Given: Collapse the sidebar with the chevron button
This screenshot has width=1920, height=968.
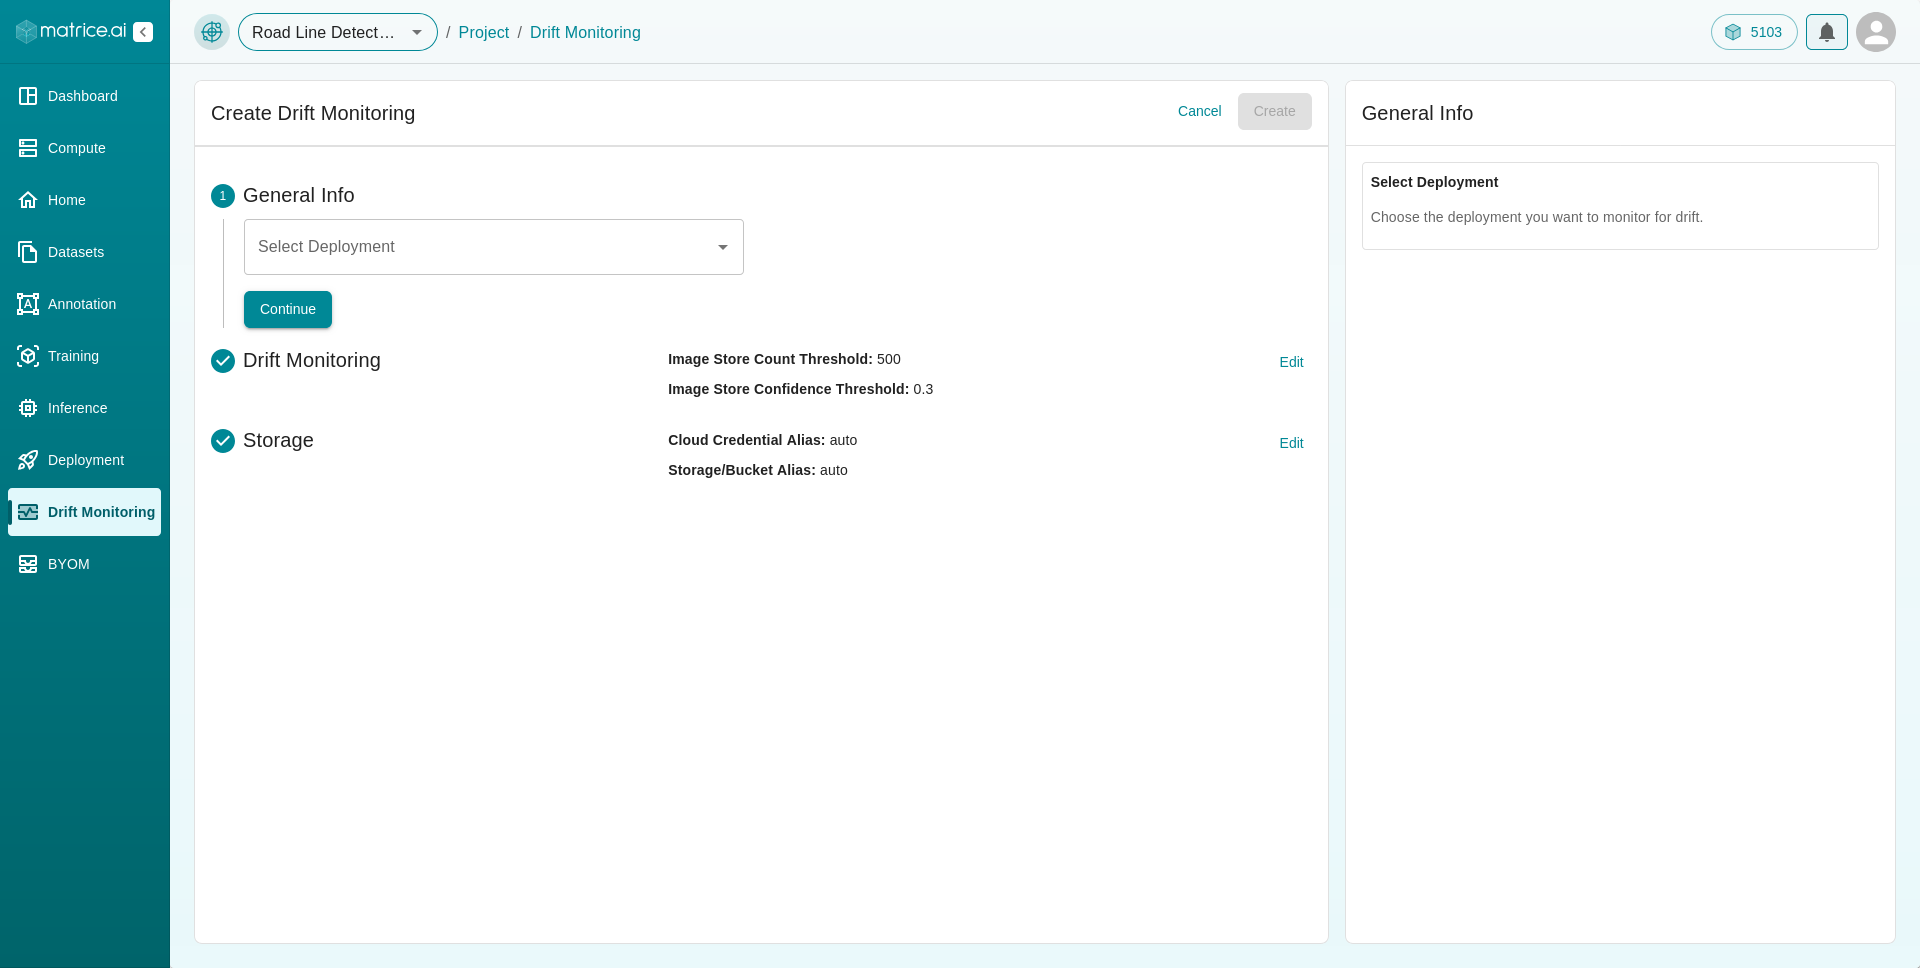Looking at the screenshot, I should tap(143, 32).
